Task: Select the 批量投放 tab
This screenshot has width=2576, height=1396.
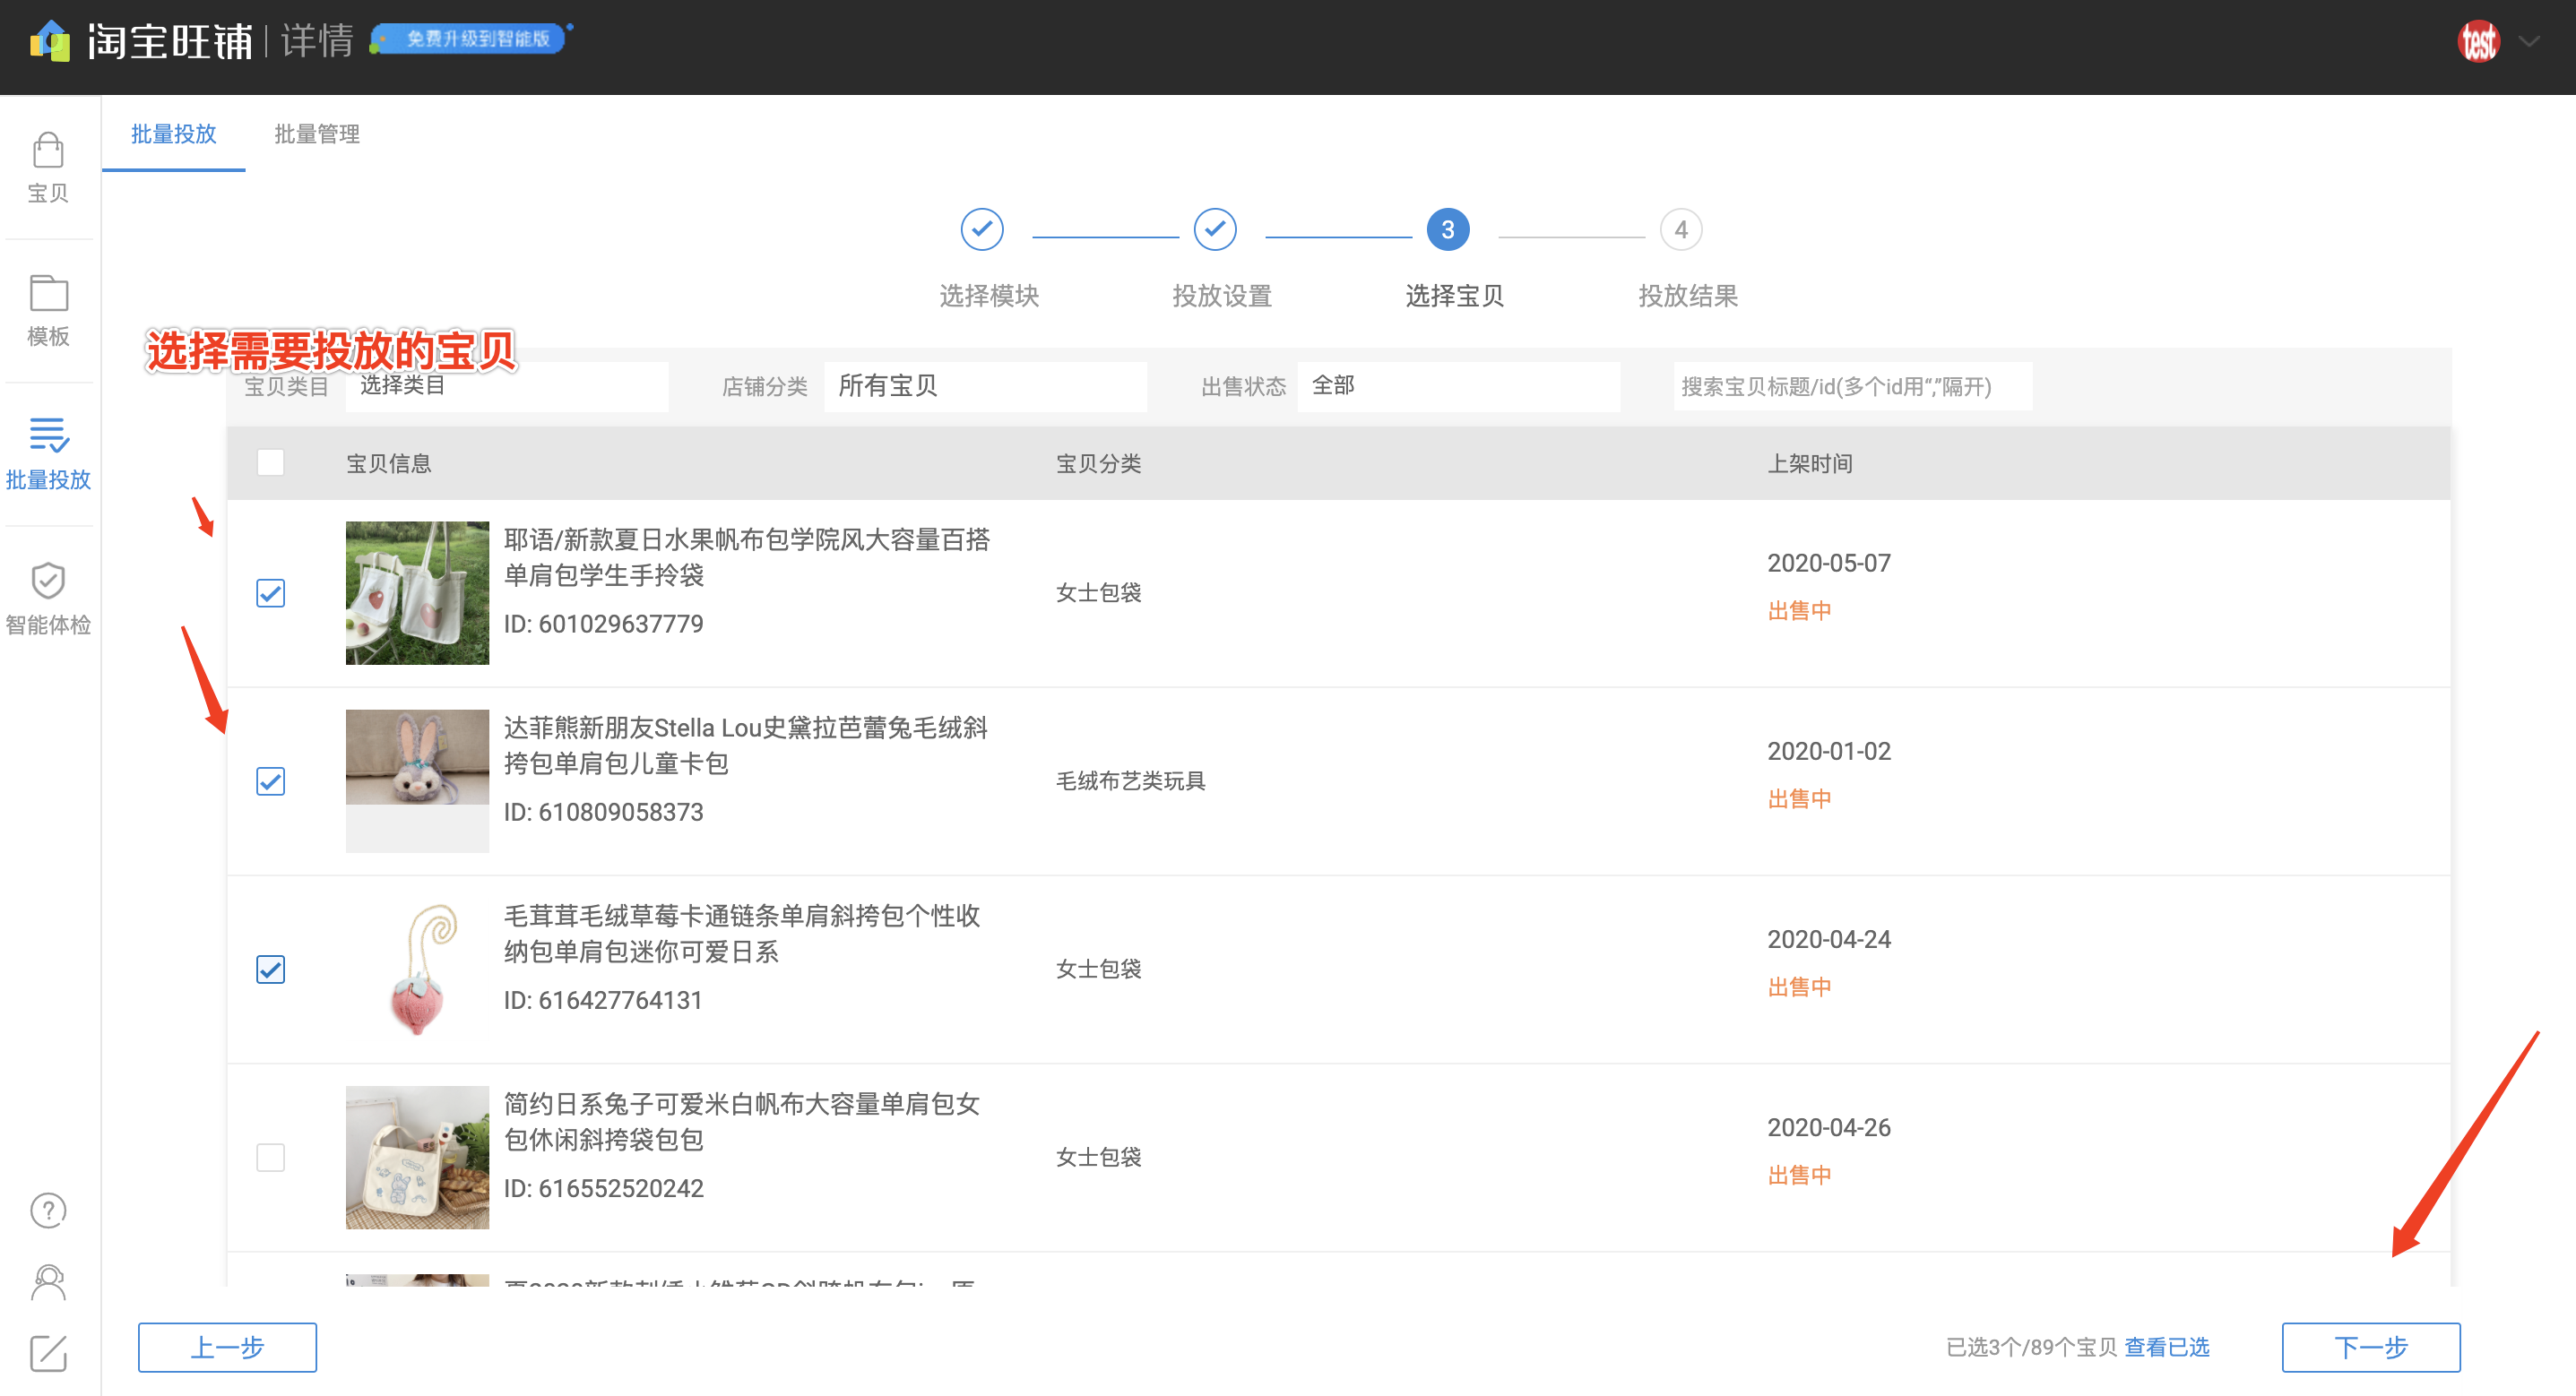Action: [173, 134]
